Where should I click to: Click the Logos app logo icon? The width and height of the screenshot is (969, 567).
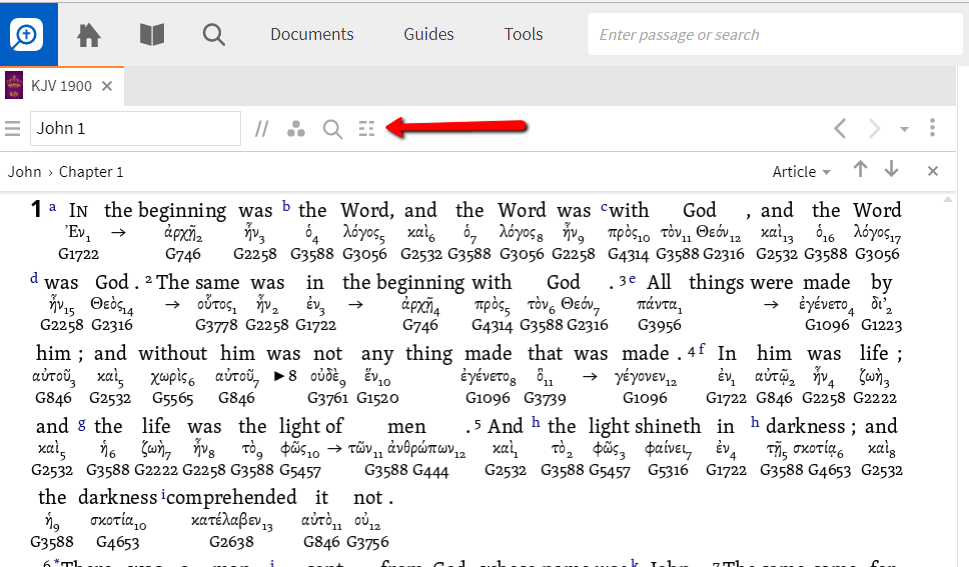pos(27,34)
